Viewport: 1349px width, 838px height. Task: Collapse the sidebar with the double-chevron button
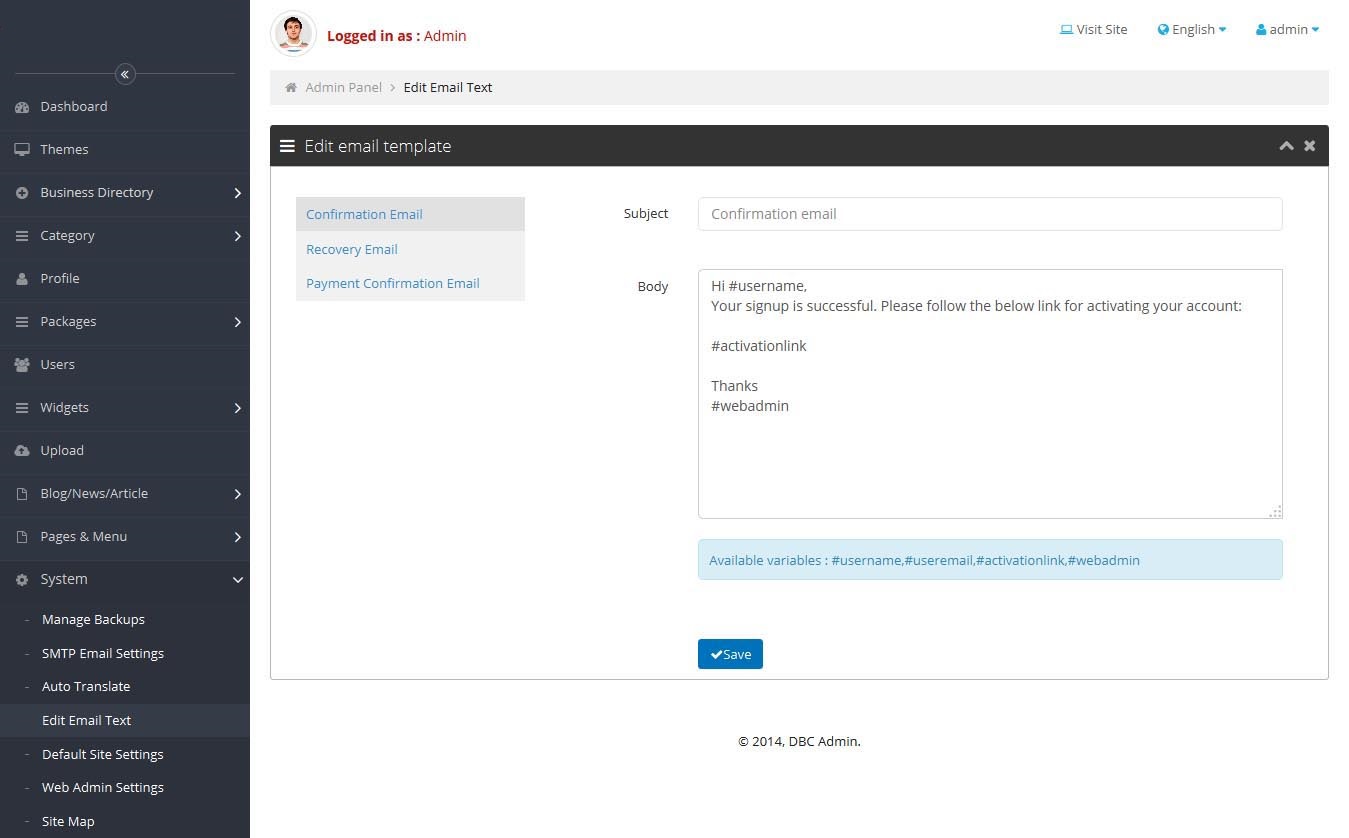(125, 74)
